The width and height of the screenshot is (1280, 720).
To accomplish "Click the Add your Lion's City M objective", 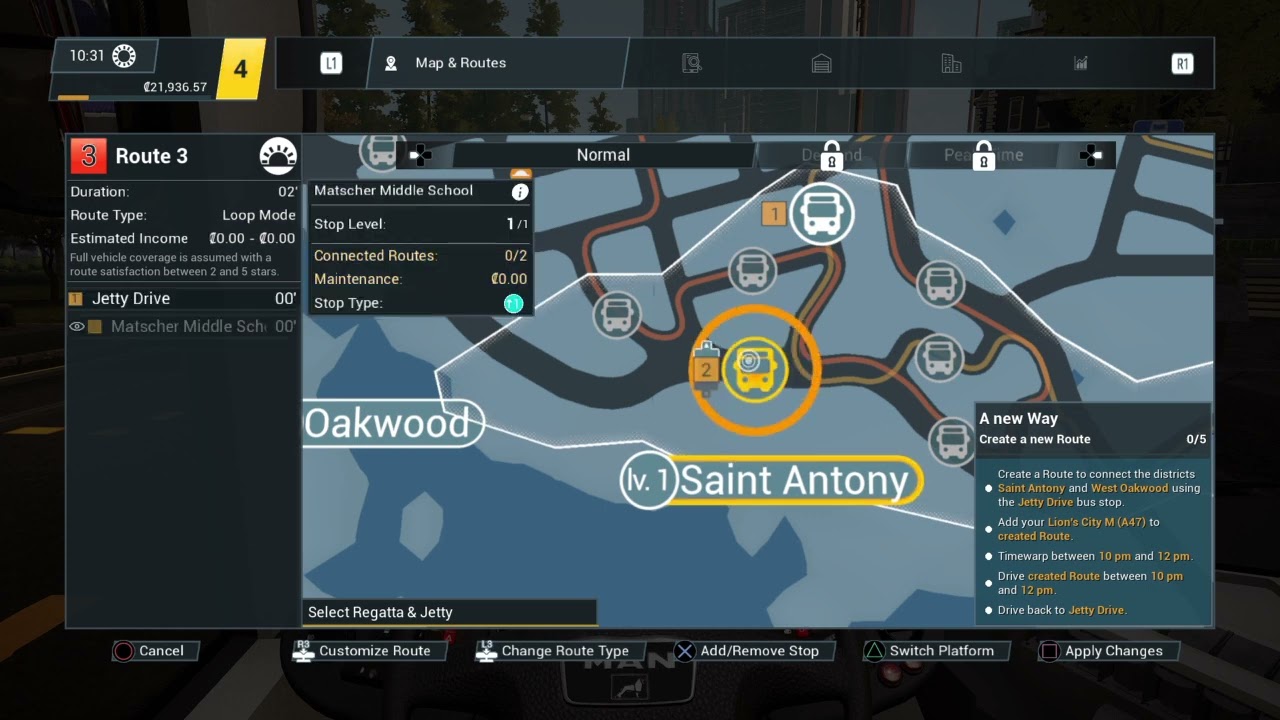I will tap(1078, 529).
